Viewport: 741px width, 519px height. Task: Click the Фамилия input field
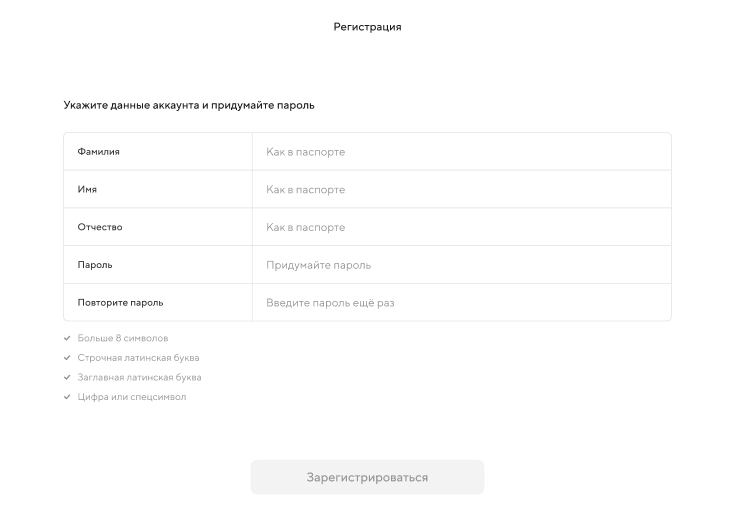pyautogui.click(x=460, y=152)
